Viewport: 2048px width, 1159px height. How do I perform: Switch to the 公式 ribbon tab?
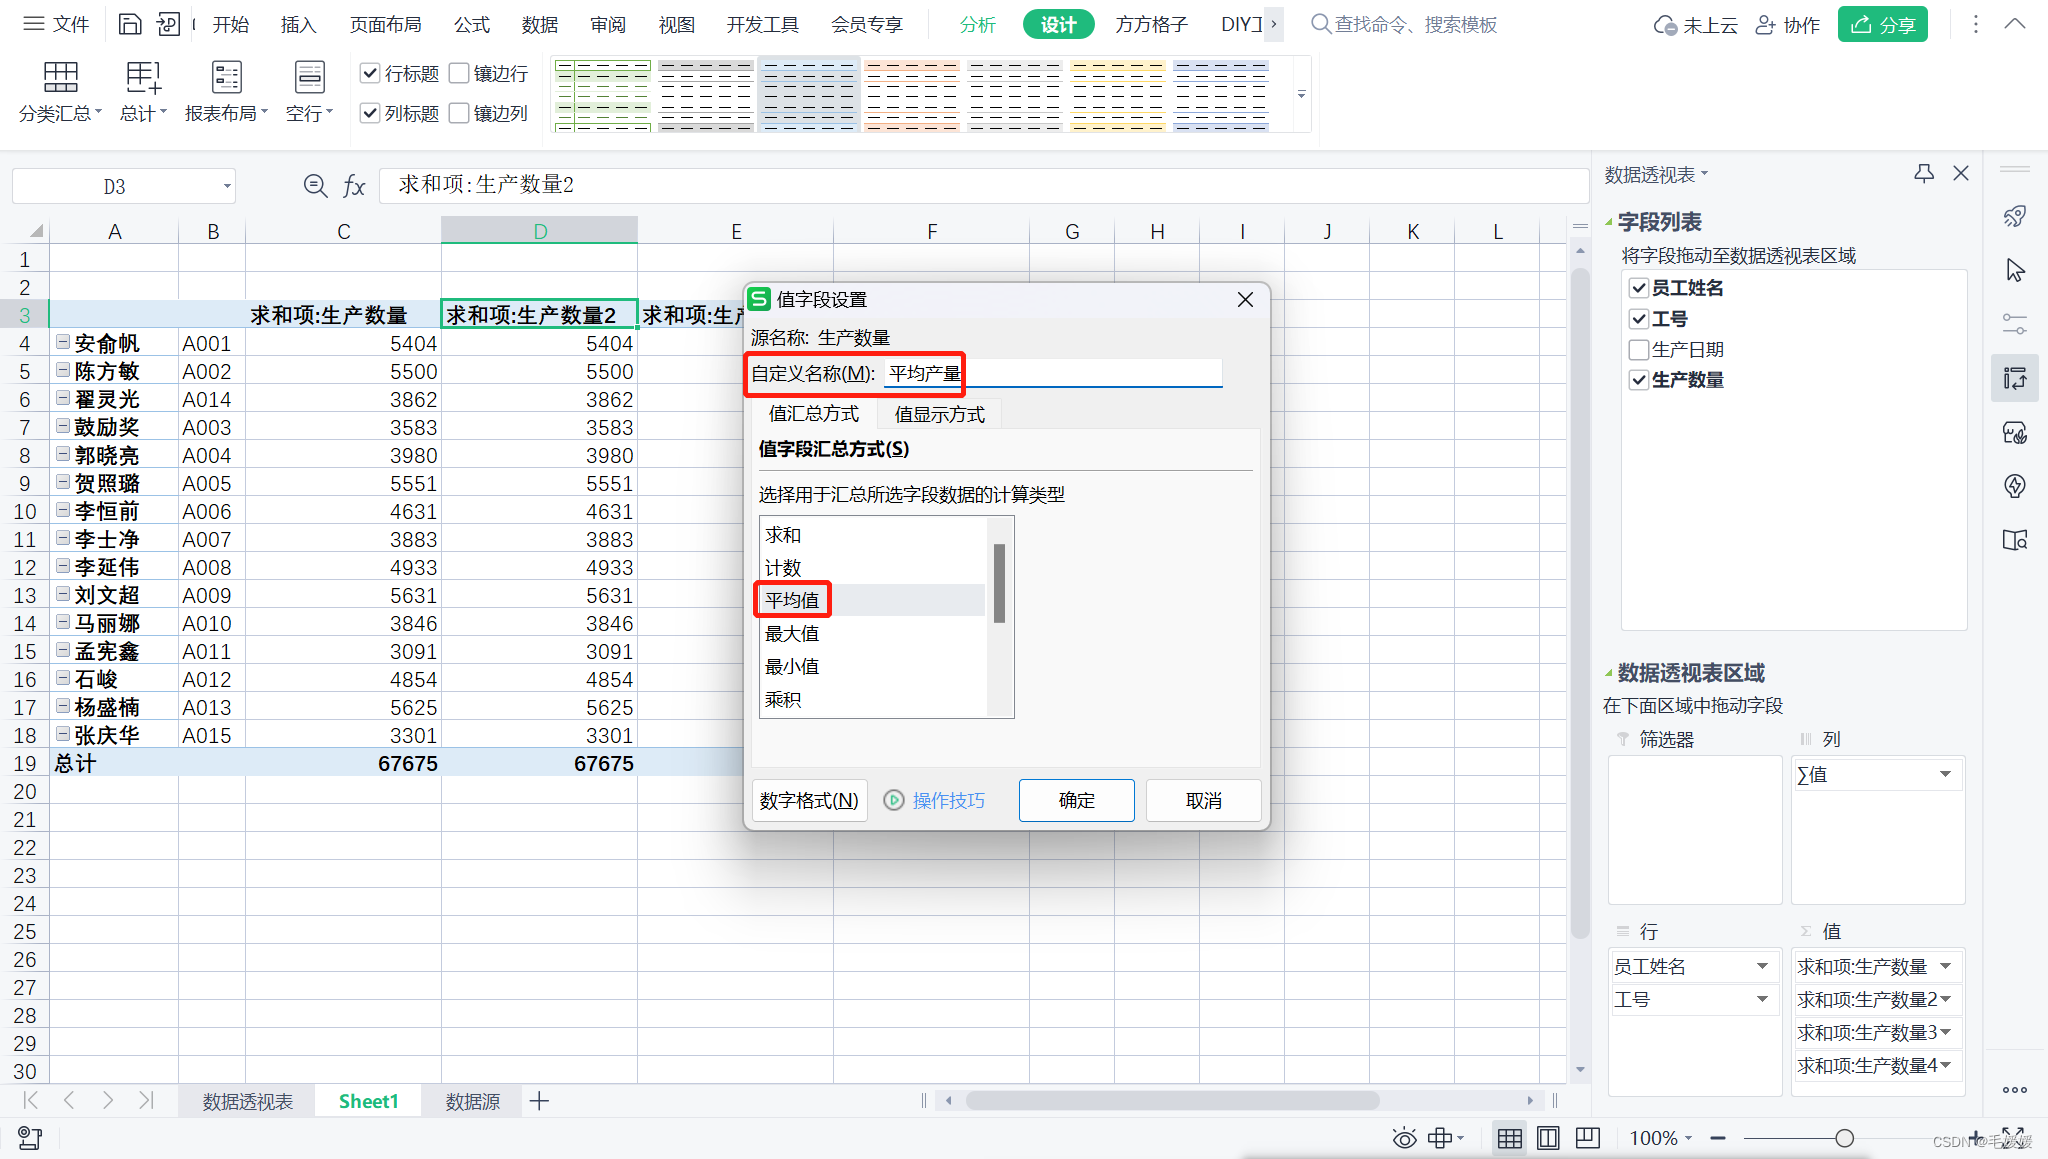click(x=472, y=24)
